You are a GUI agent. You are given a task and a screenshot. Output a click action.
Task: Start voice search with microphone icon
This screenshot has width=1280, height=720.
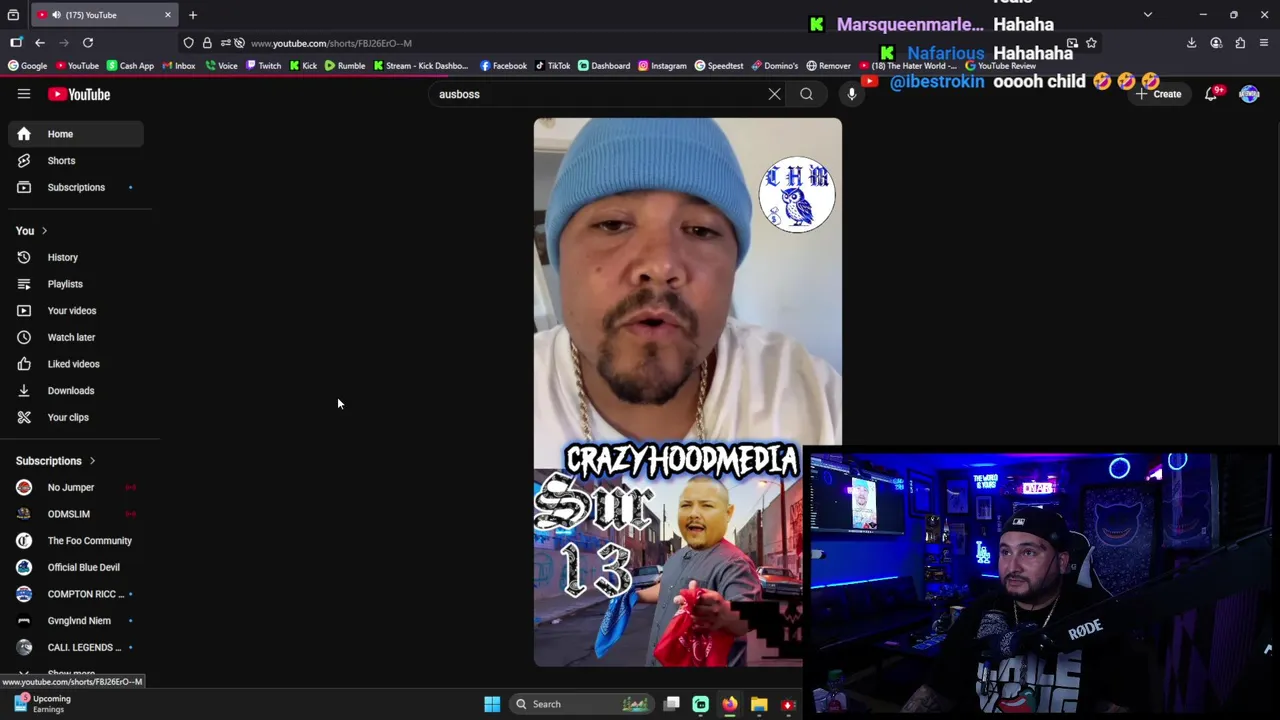click(852, 94)
